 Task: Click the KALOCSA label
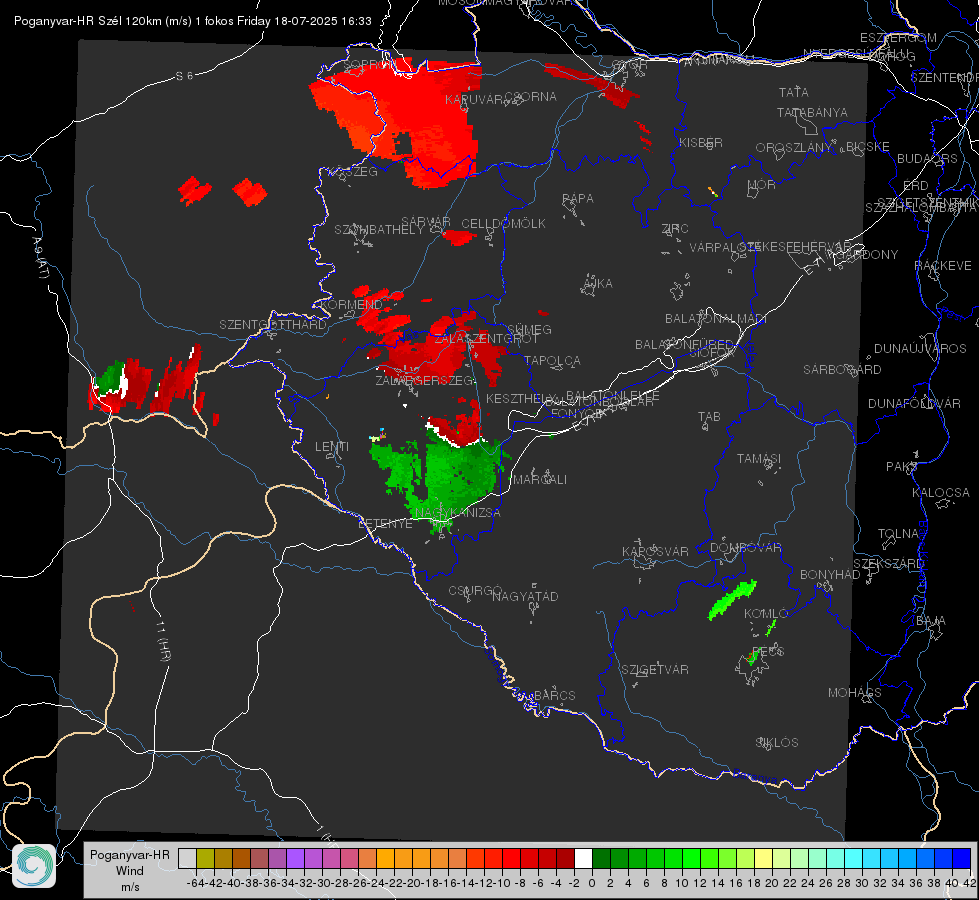(941, 493)
